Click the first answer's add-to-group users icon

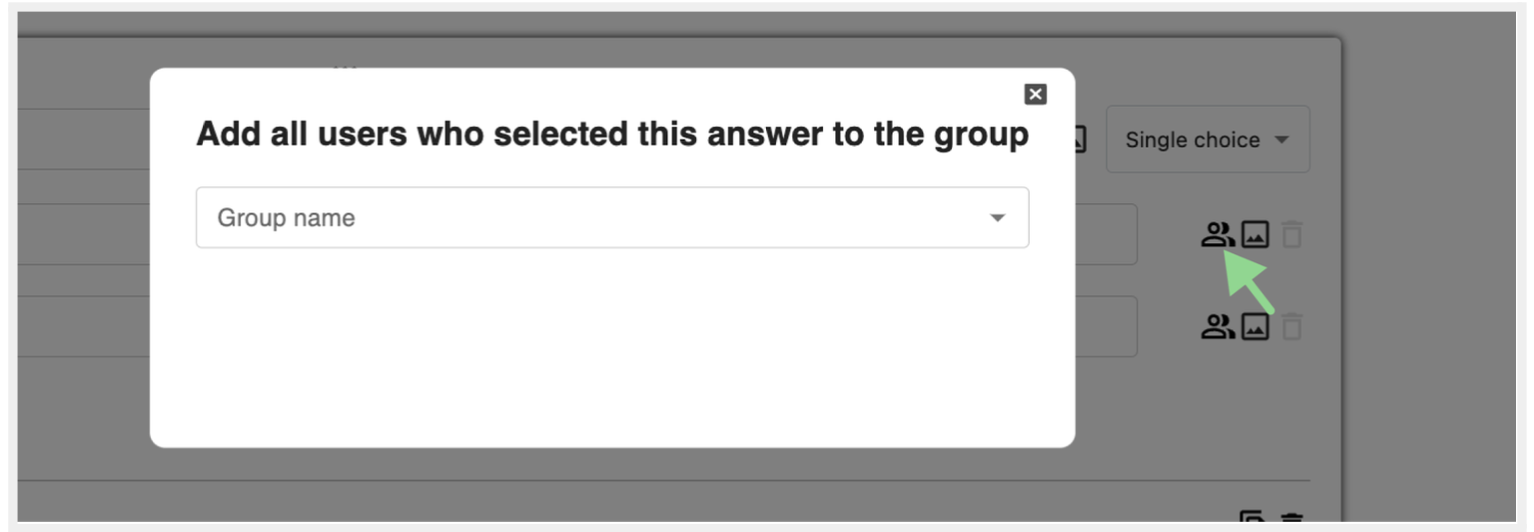1216,235
